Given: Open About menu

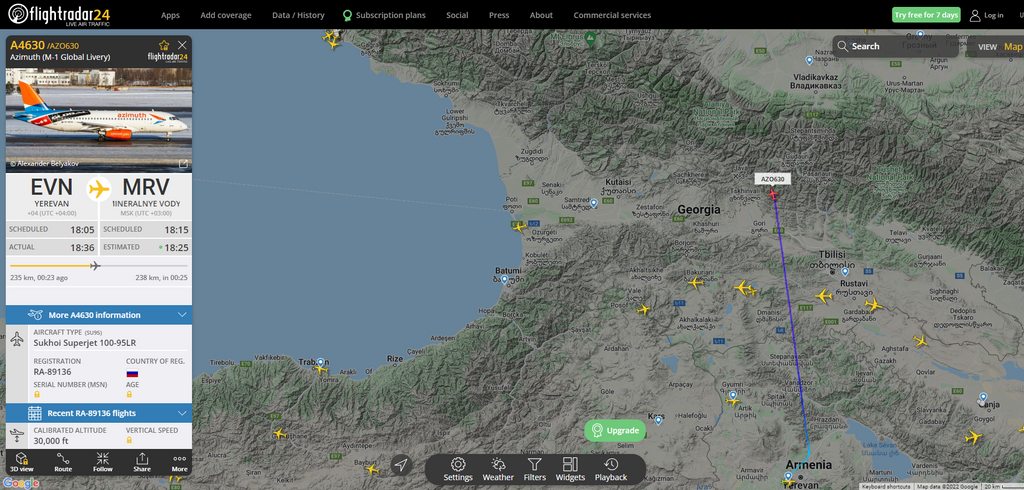Looking at the screenshot, I should pyautogui.click(x=541, y=15).
